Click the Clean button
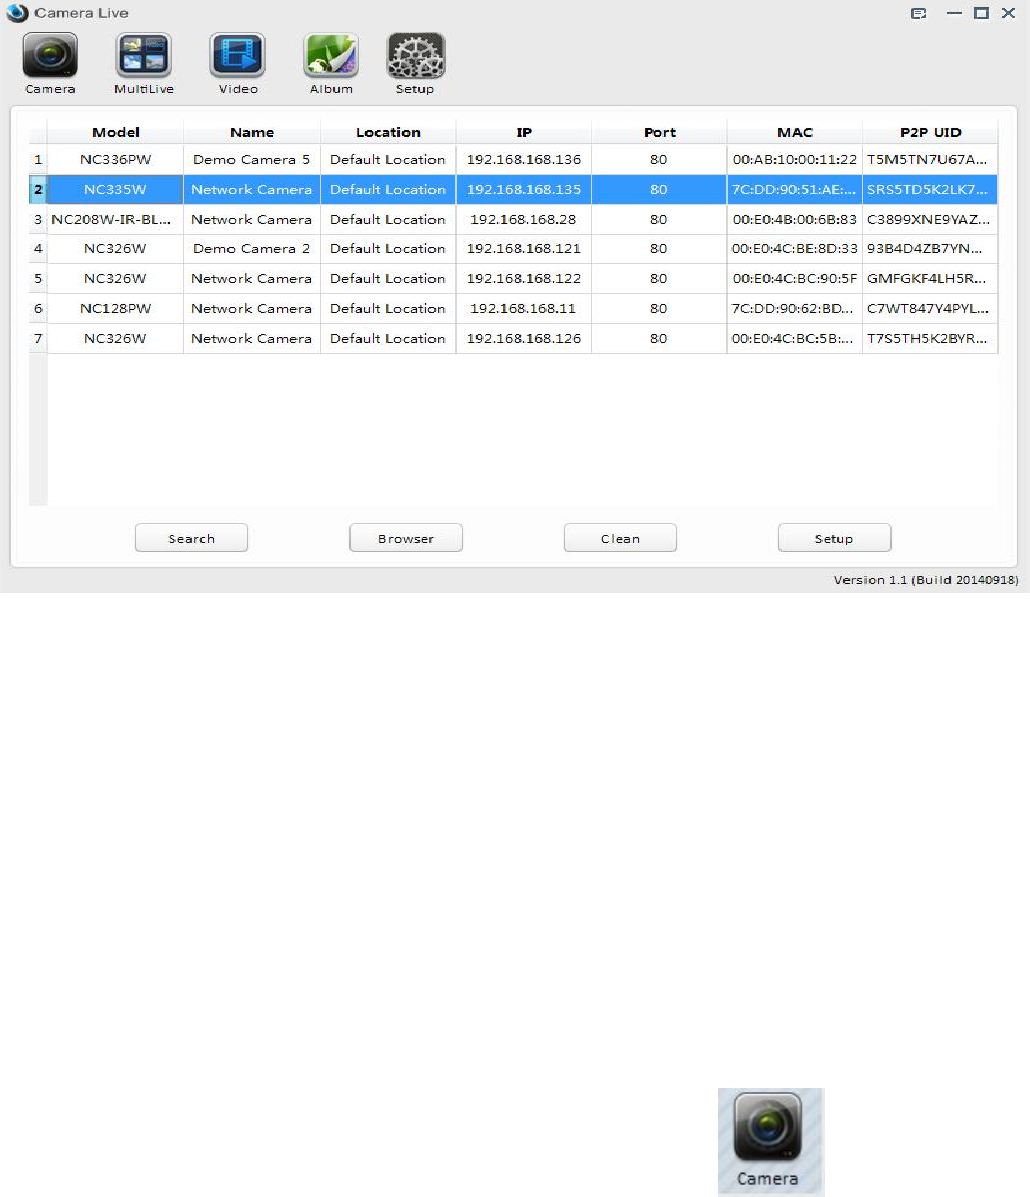Screen dimensions: 1030x1197 (x=620, y=537)
